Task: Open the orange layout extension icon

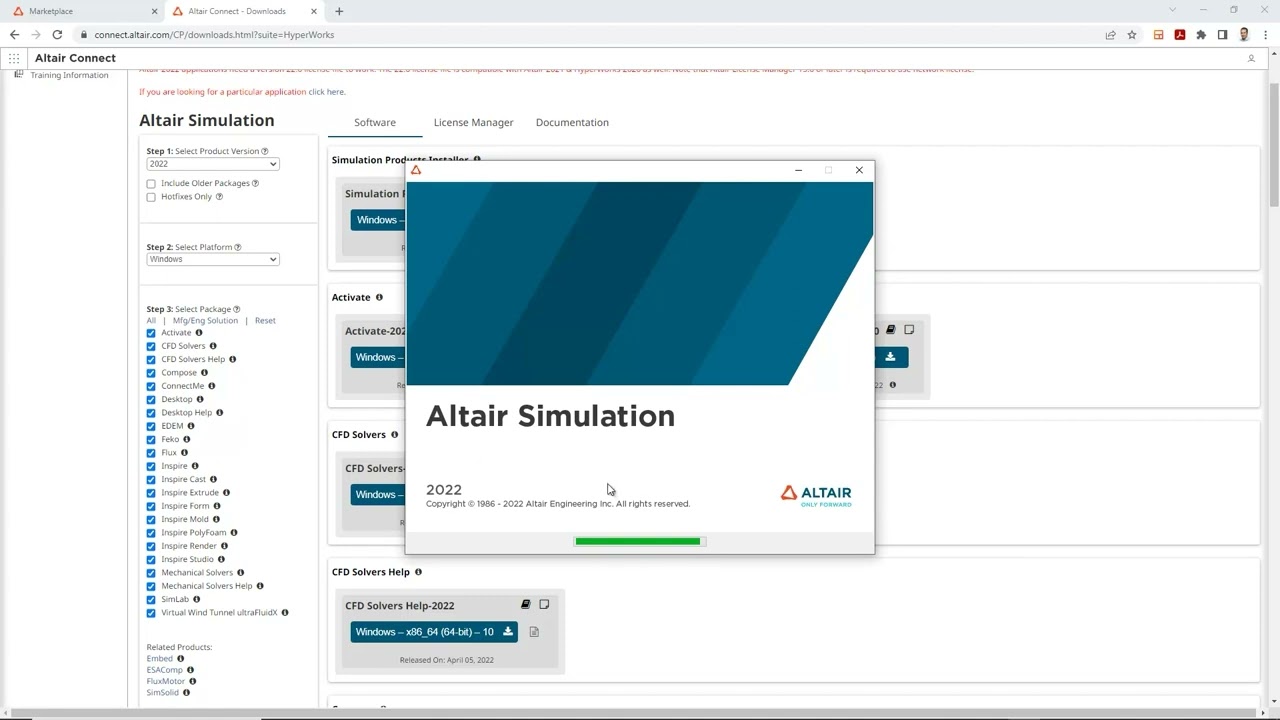Action: click(x=1158, y=34)
